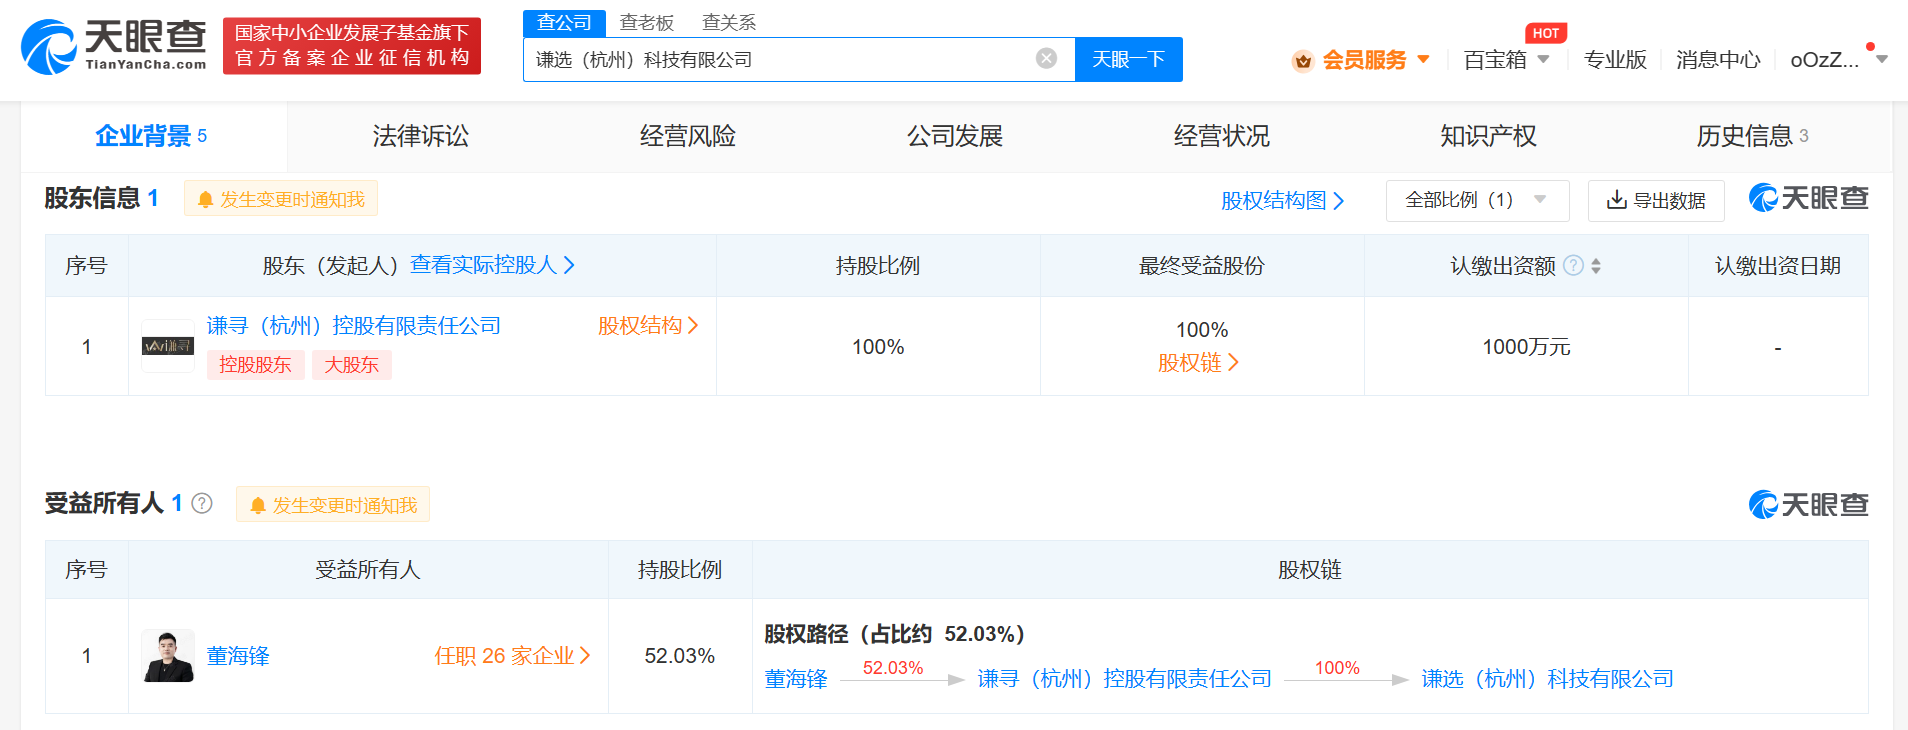This screenshot has width=1908, height=730.
Task: Open 任职 26 家企业 link
Action: click(512, 656)
